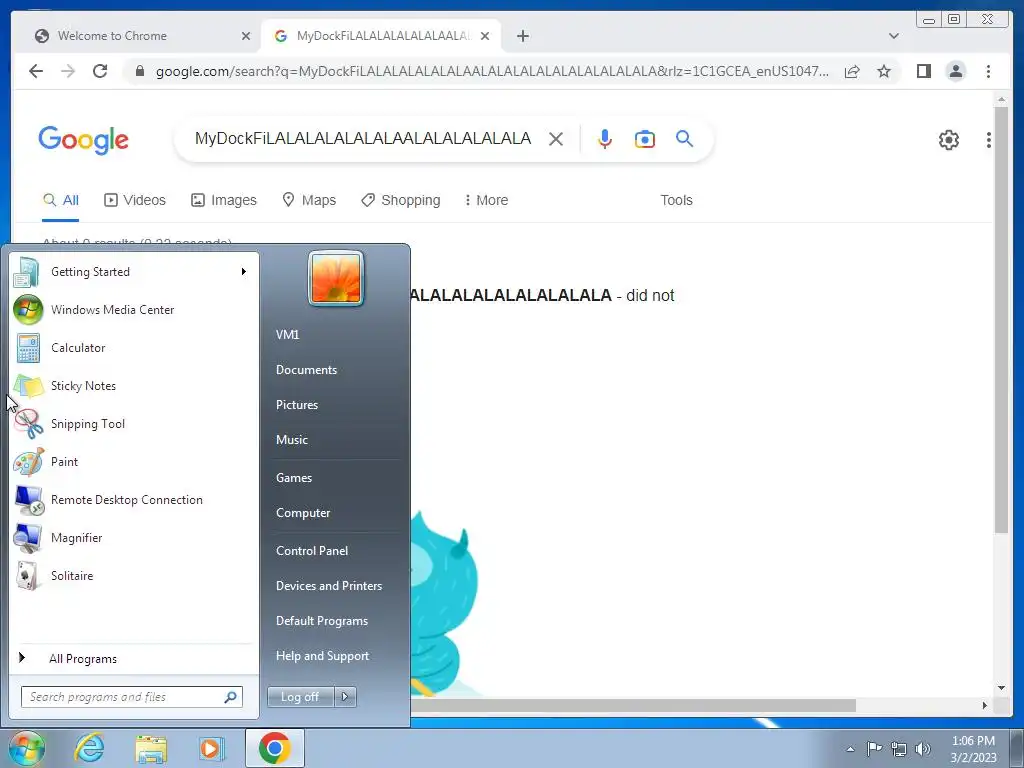The image size is (1024, 768).
Task: Click the Action Center flag tray icon
Action: pyautogui.click(x=874, y=748)
